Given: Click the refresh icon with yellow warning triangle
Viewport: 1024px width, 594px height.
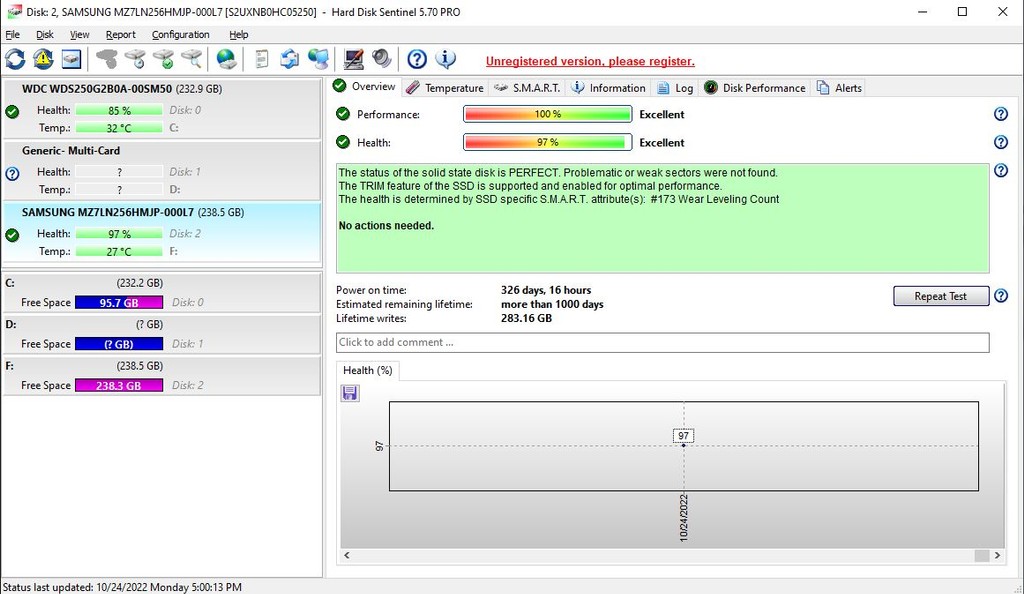Looking at the screenshot, I should point(43,59).
